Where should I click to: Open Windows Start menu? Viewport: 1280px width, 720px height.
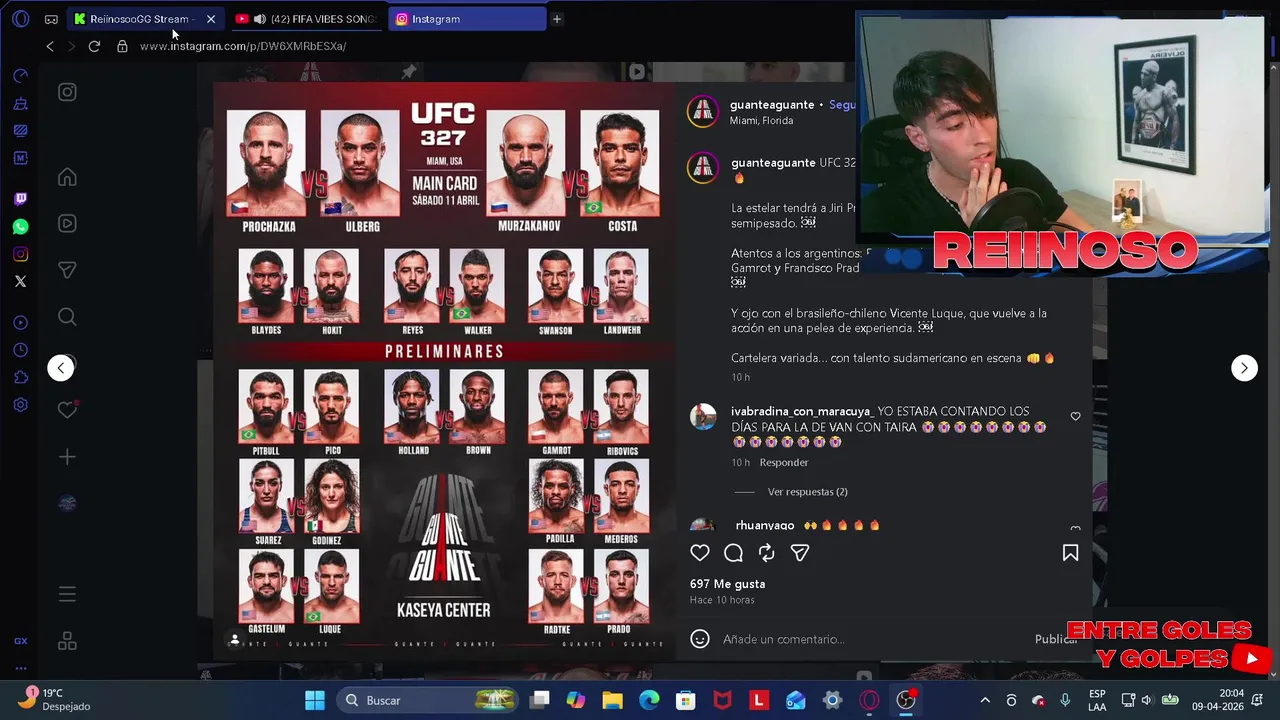[315, 700]
